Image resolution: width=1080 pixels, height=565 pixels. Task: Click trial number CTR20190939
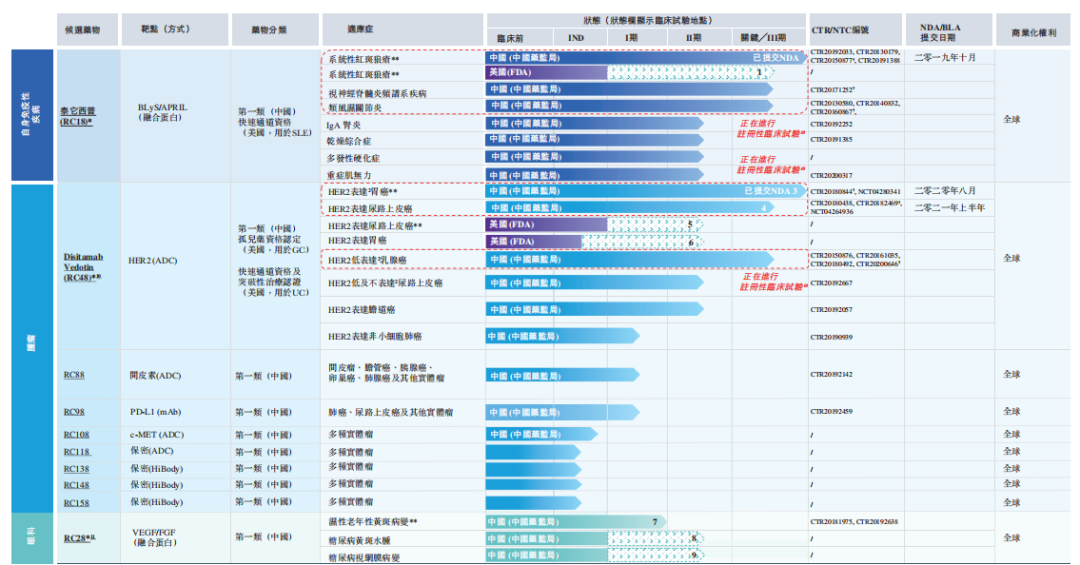pyautogui.click(x=831, y=338)
